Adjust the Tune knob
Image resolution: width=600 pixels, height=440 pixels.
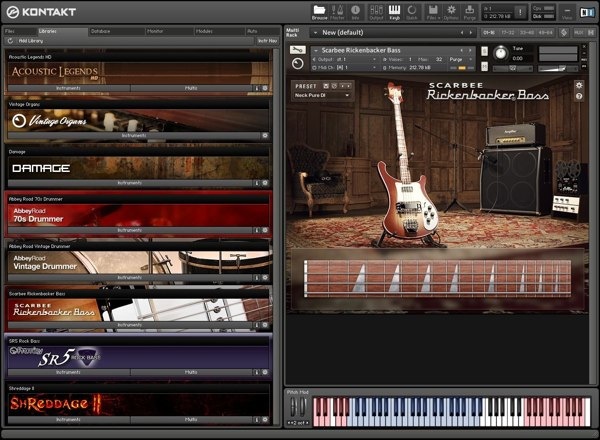[501, 54]
